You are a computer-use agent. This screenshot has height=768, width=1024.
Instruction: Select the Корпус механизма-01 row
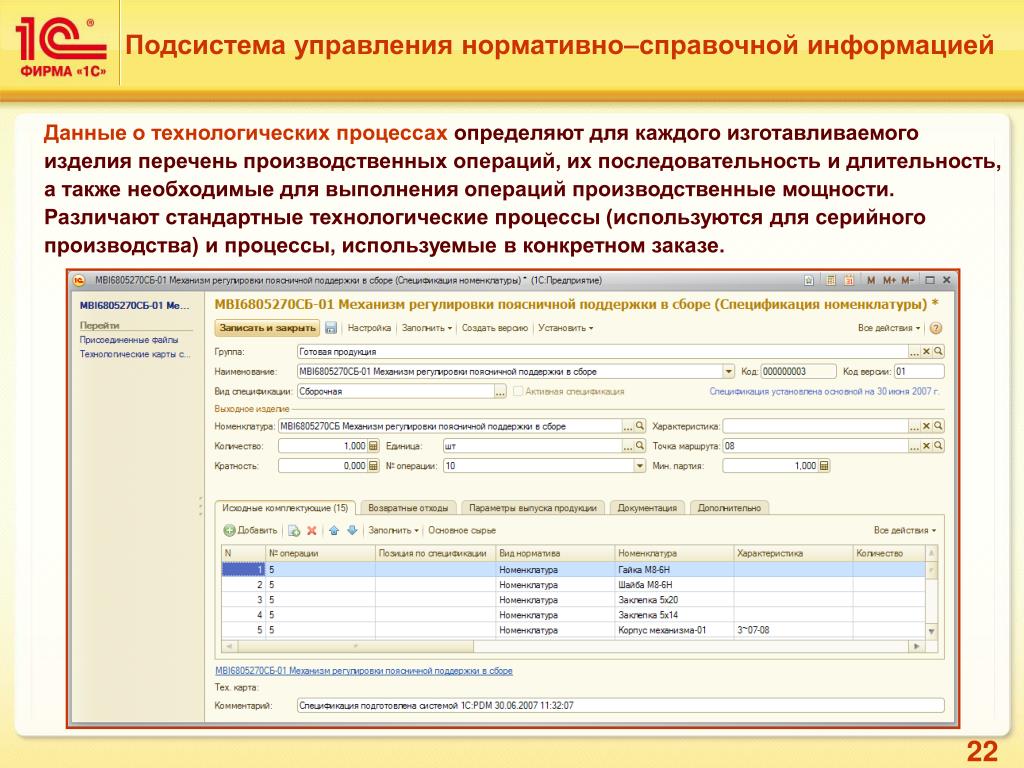pyautogui.click(x=573, y=630)
